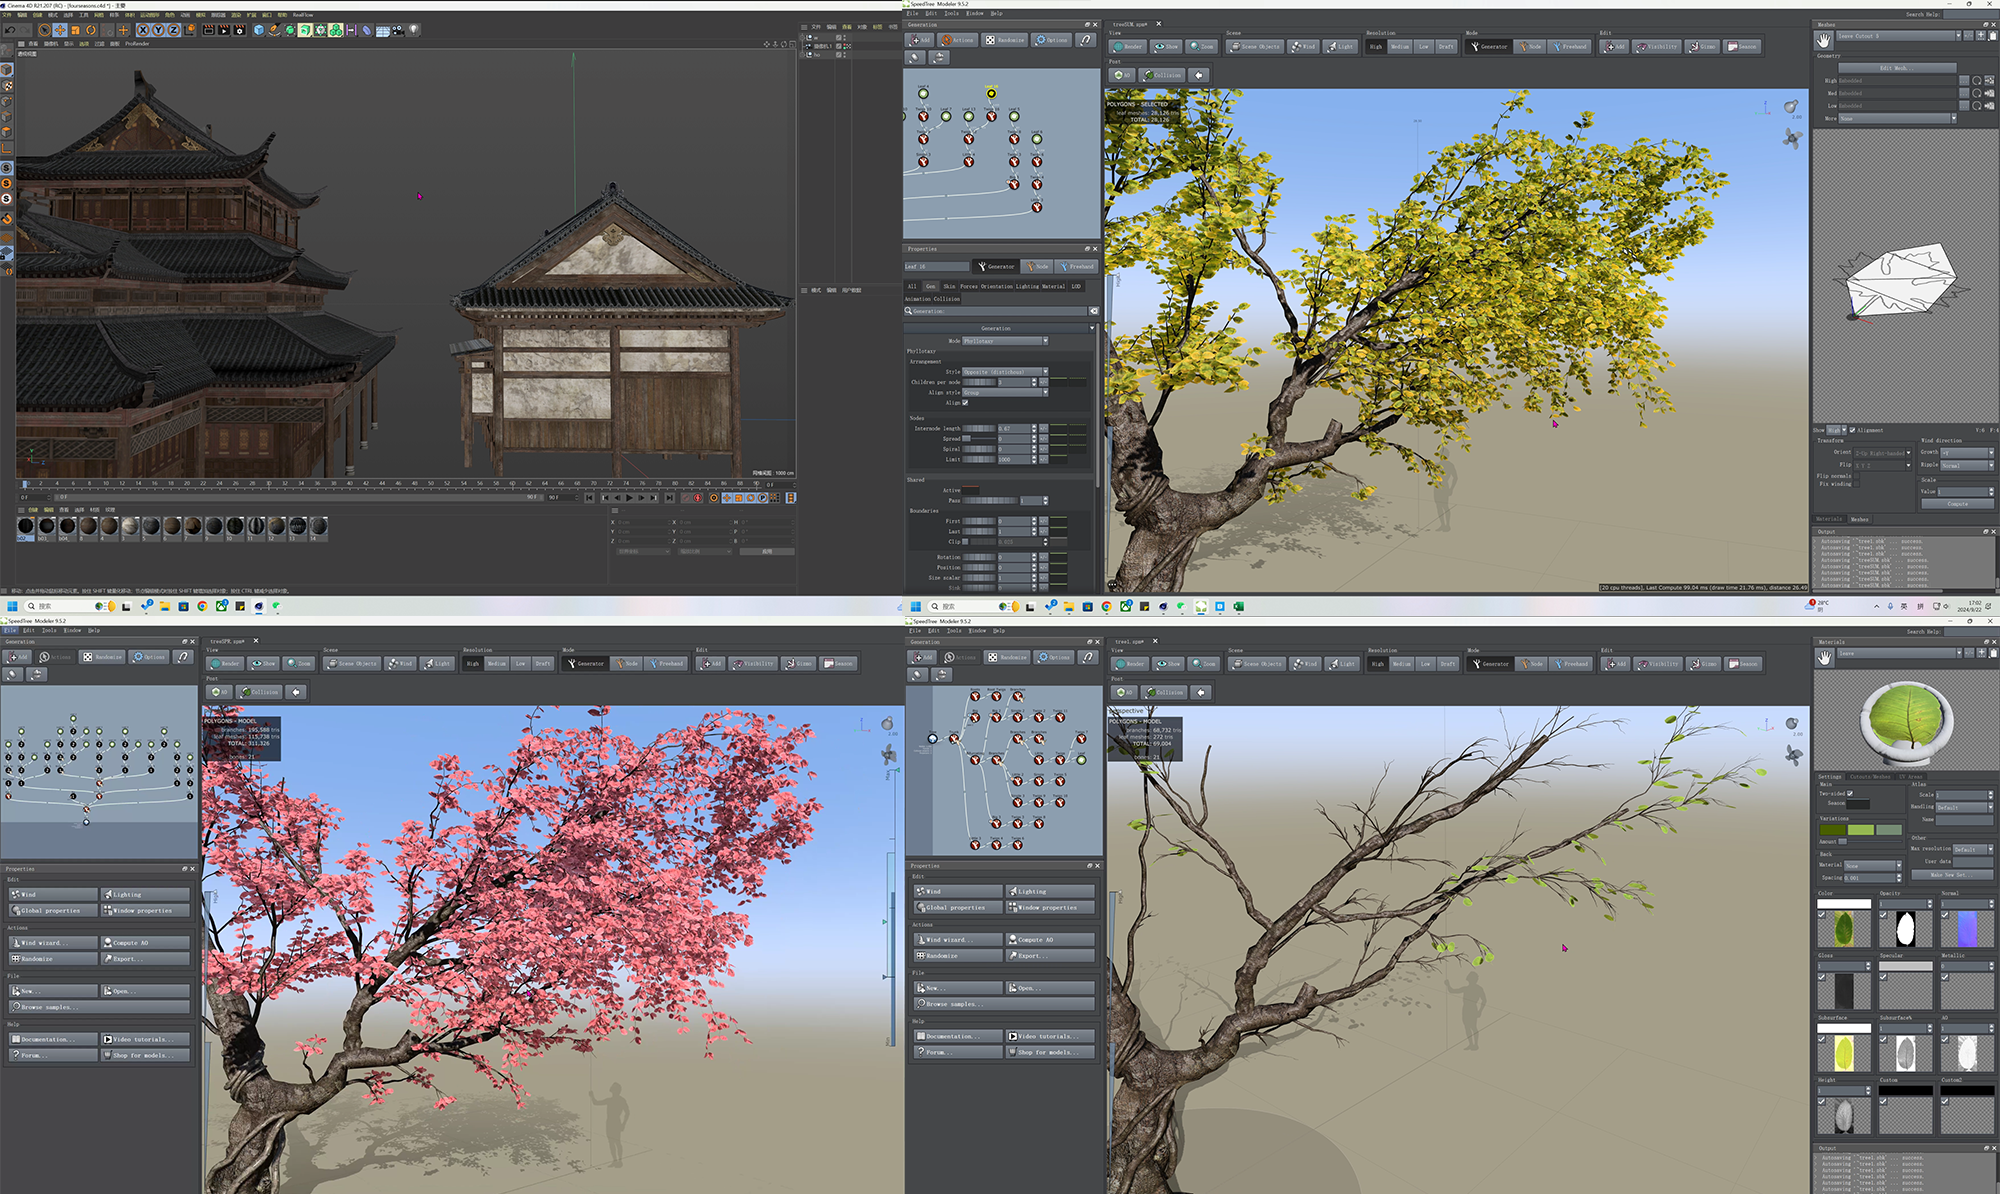Screen dimensions: 2000x1194
Task: Select the hand tool in the Materials panel
Action: pos(1824,657)
